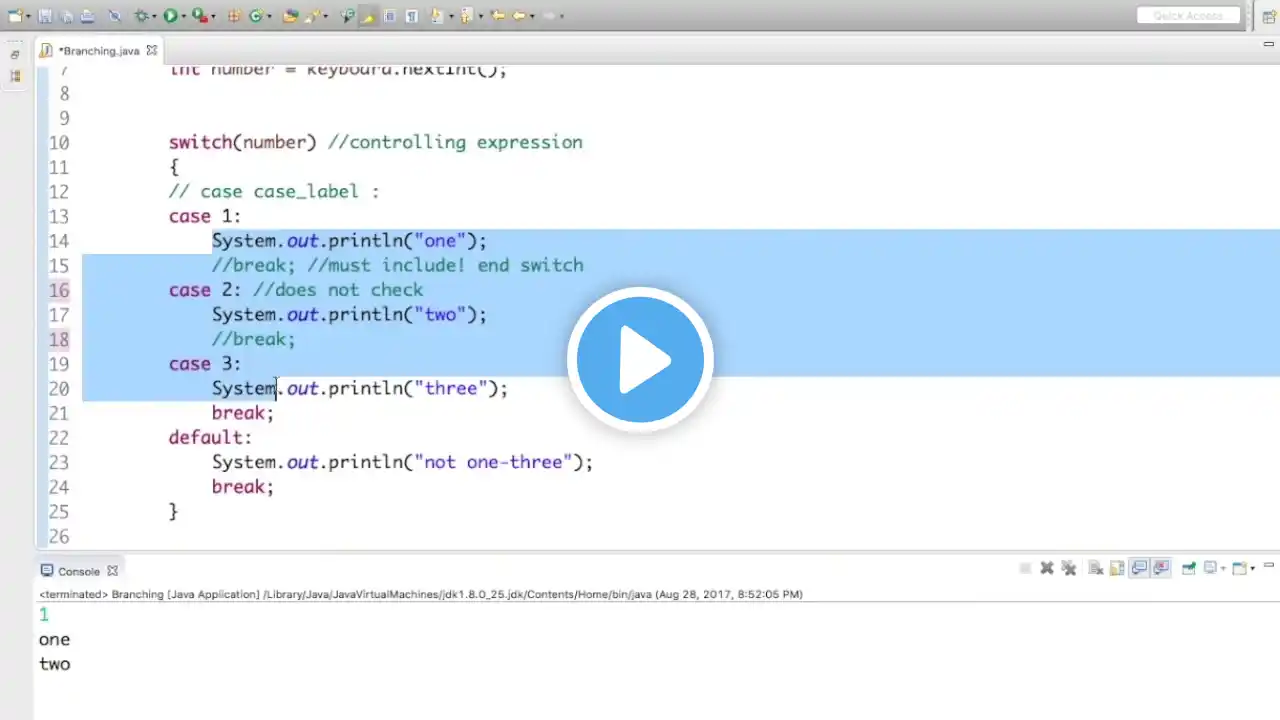Click the Print toolbar icon

(x=87, y=16)
